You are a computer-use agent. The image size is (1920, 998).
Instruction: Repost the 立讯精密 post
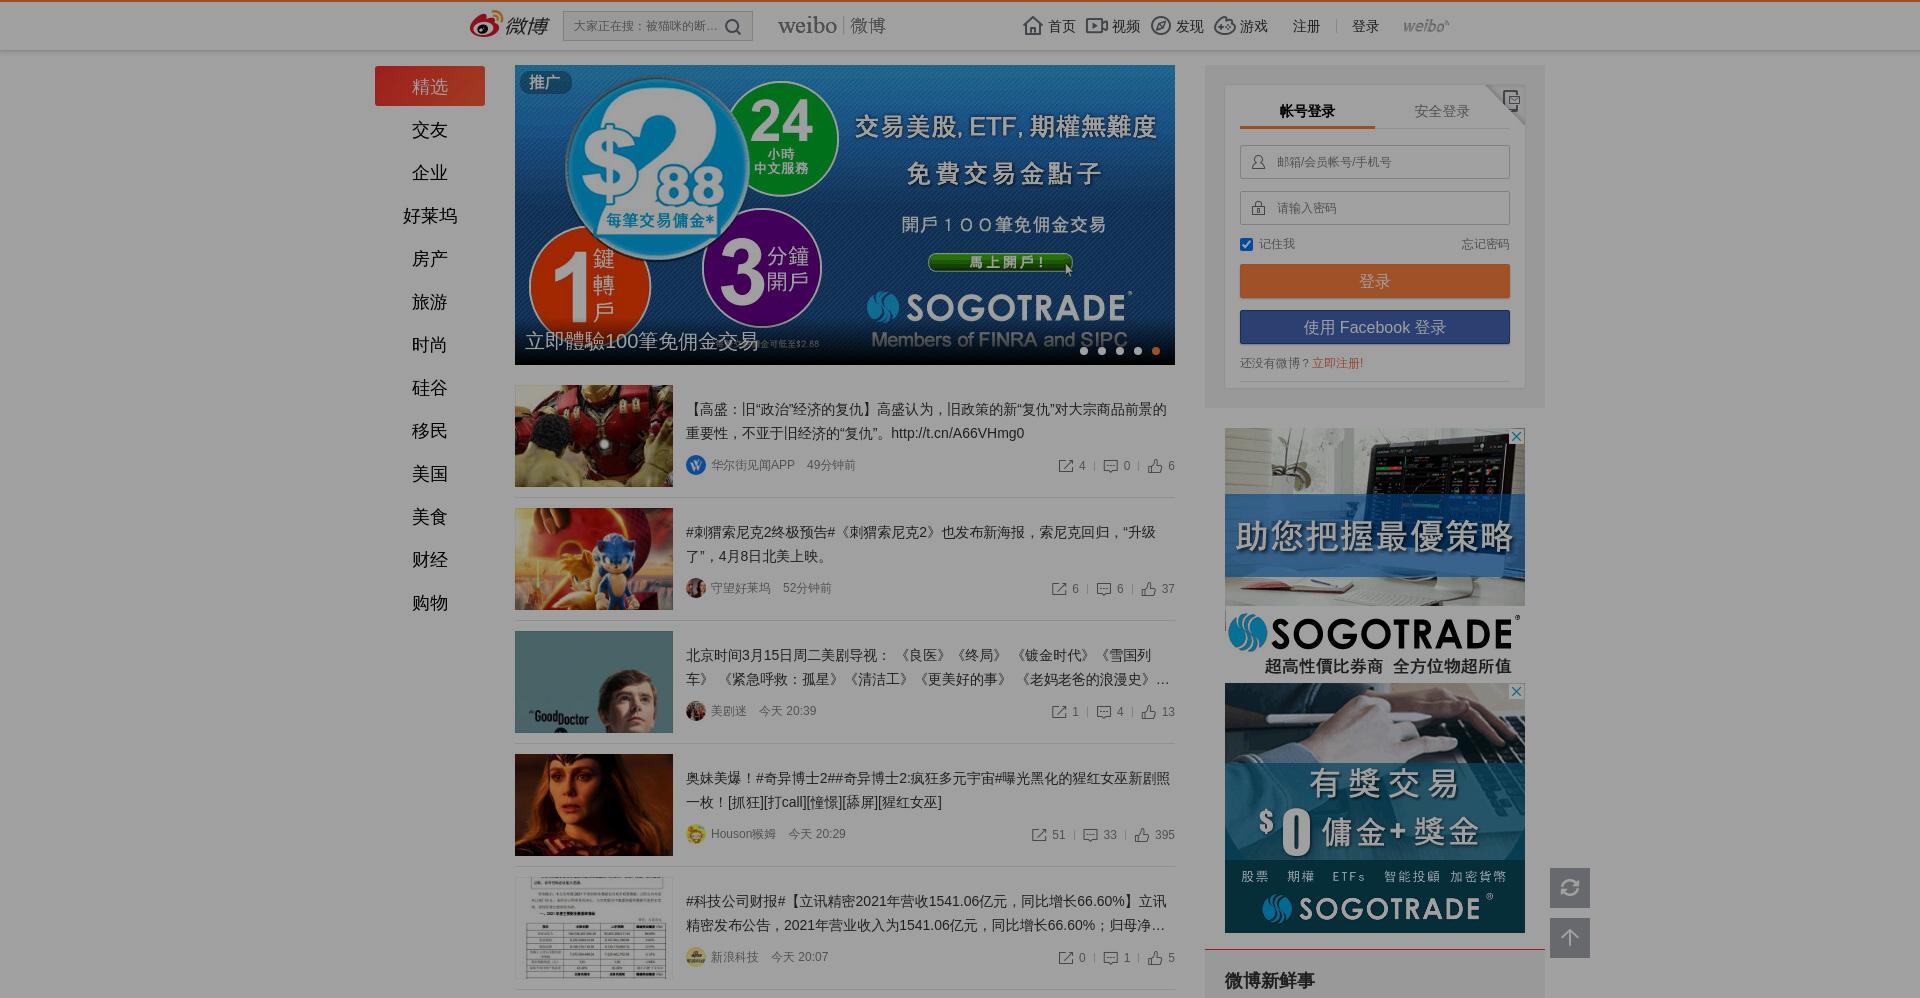point(1066,958)
